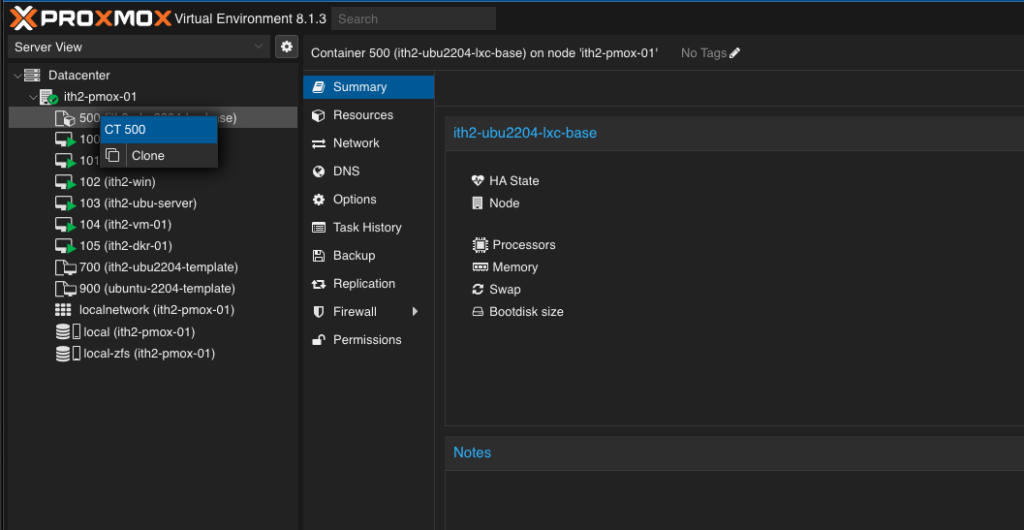Click the DNS globe icon
The height and width of the screenshot is (530, 1024).
[x=319, y=172]
